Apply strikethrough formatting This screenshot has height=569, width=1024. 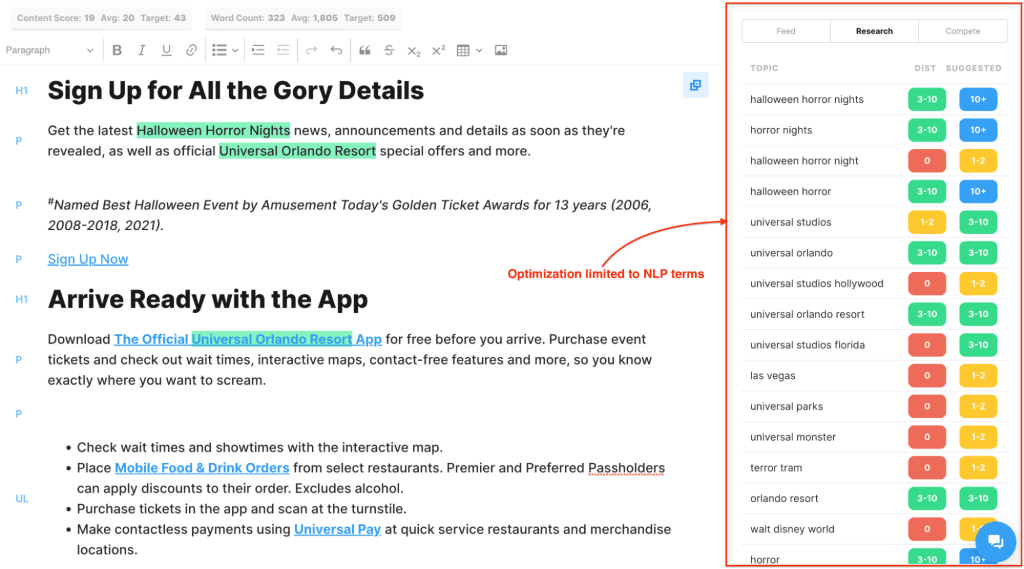tap(389, 50)
